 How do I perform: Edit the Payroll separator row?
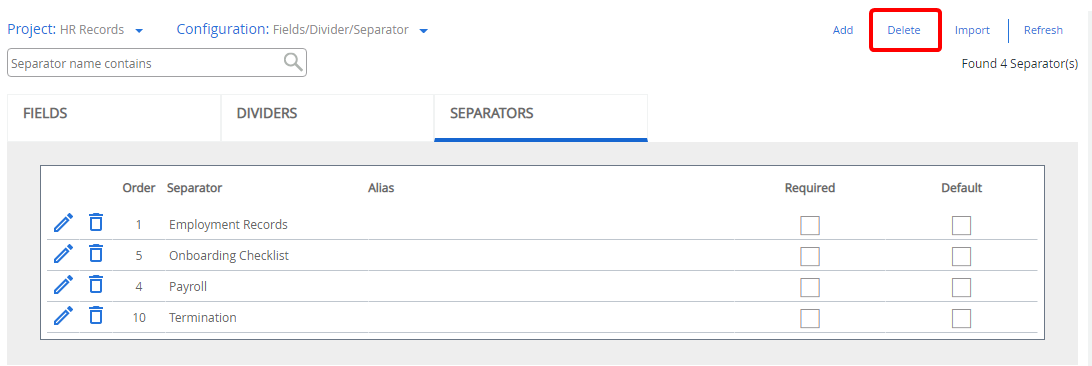click(63, 285)
